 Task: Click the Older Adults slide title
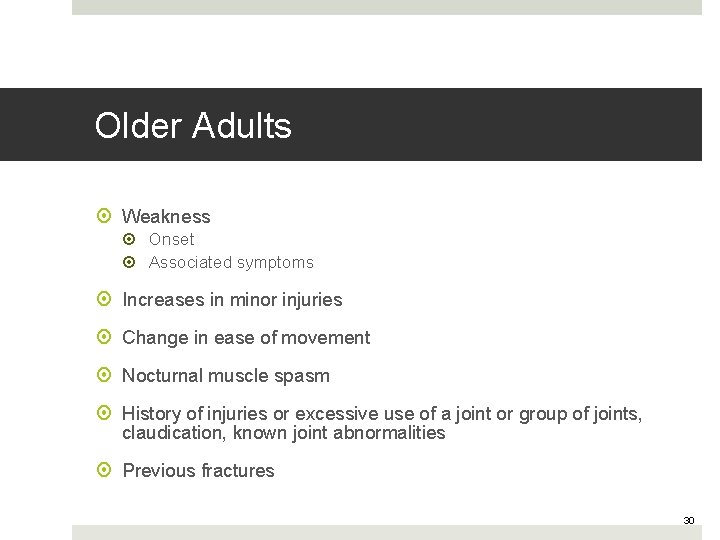coord(193,126)
